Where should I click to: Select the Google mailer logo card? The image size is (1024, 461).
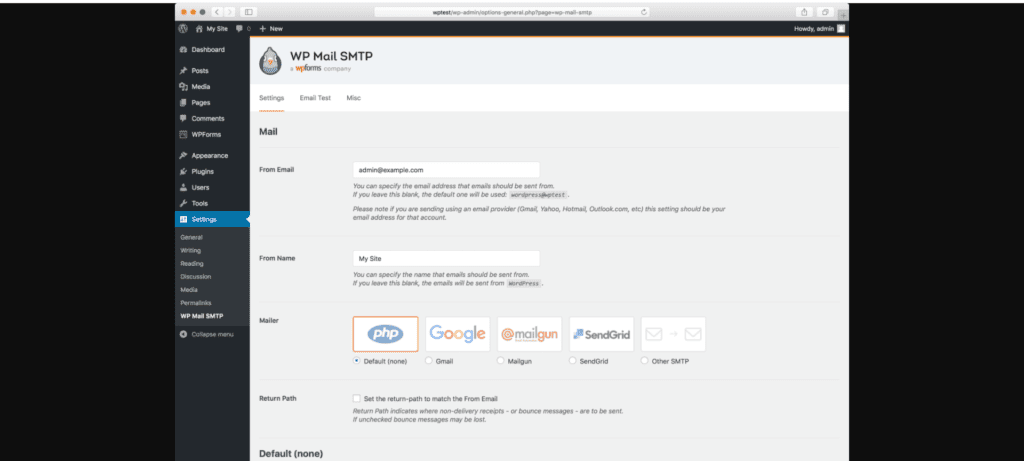458,334
